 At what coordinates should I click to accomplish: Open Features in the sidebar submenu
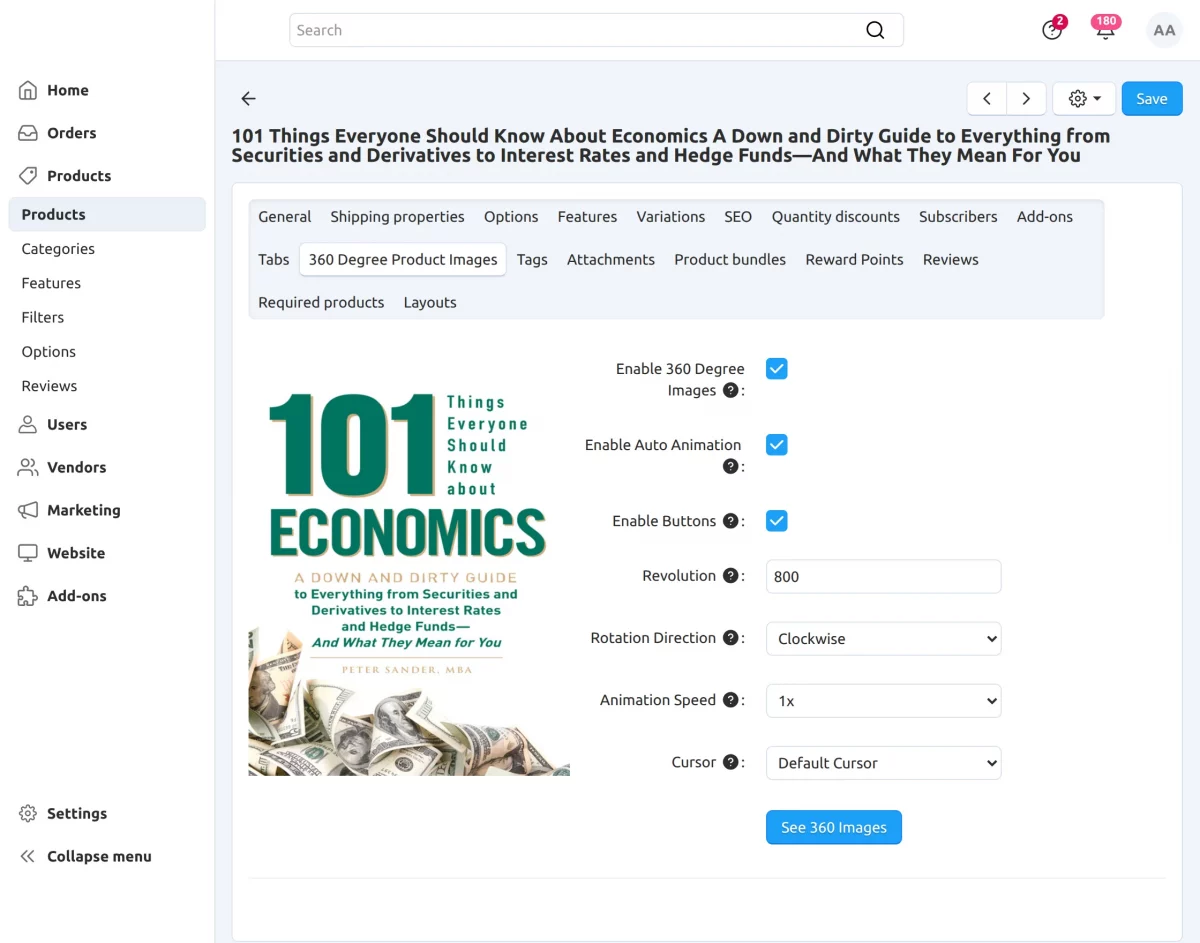coord(51,283)
